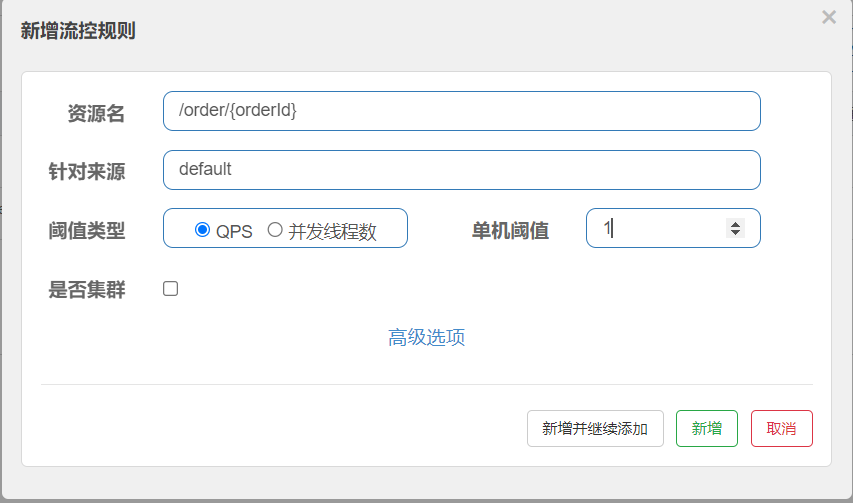Click the 单机阈值 number field

pyautogui.click(x=673, y=228)
